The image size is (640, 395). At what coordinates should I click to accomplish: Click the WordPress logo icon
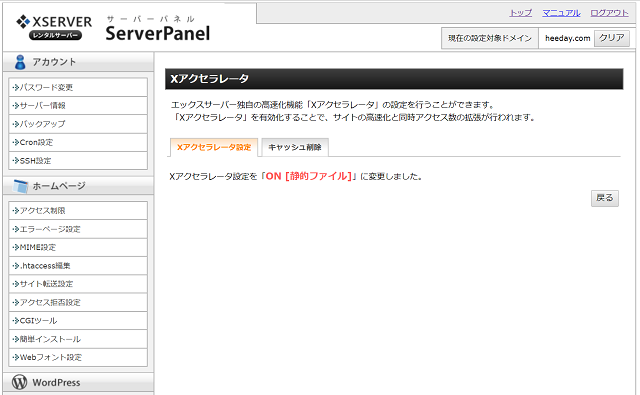(x=19, y=382)
